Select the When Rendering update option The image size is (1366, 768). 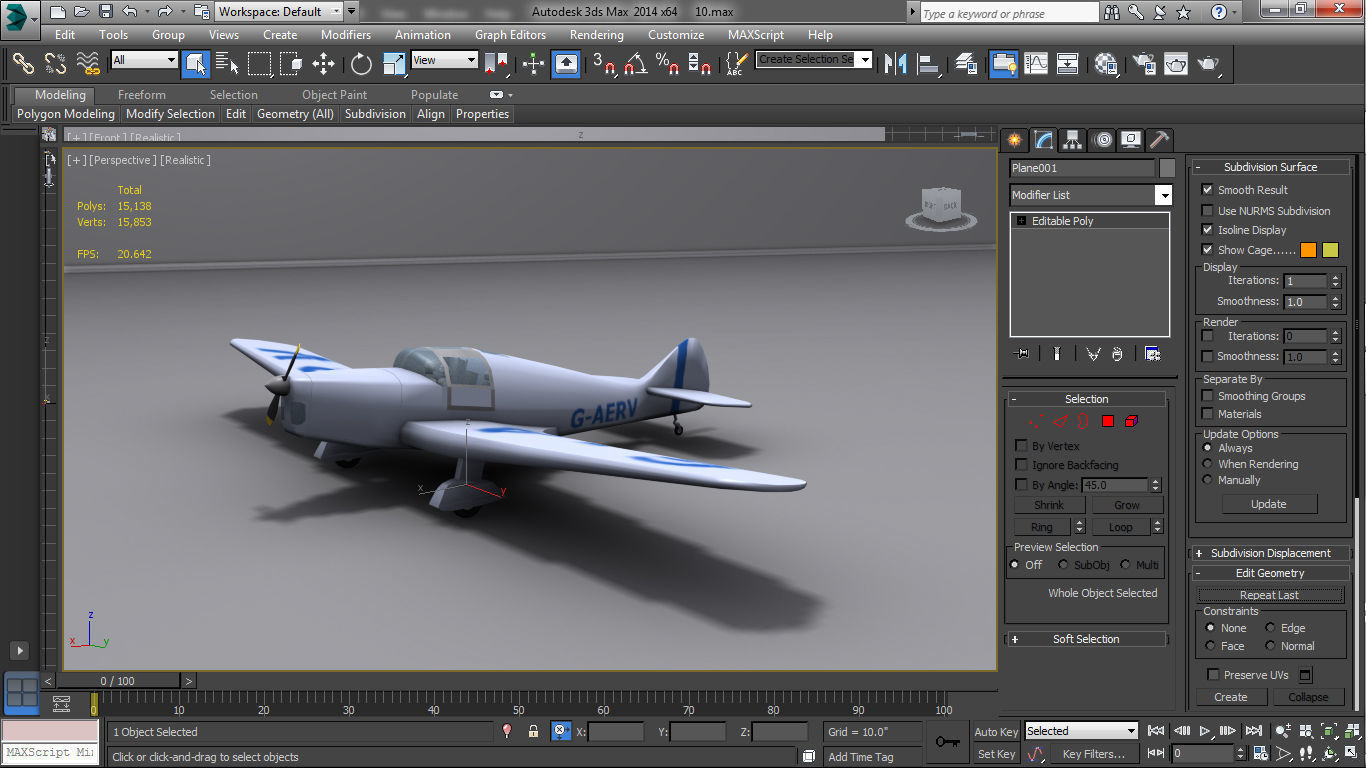pos(1208,464)
